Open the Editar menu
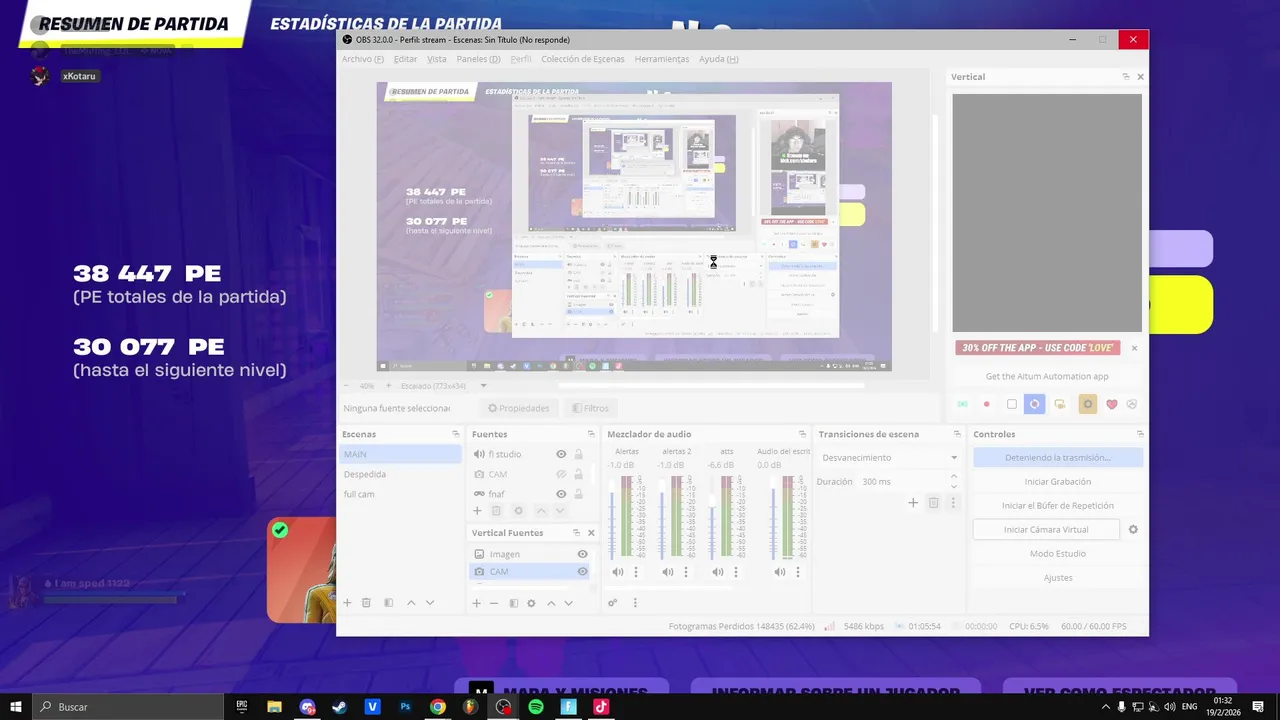 click(405, 59)
